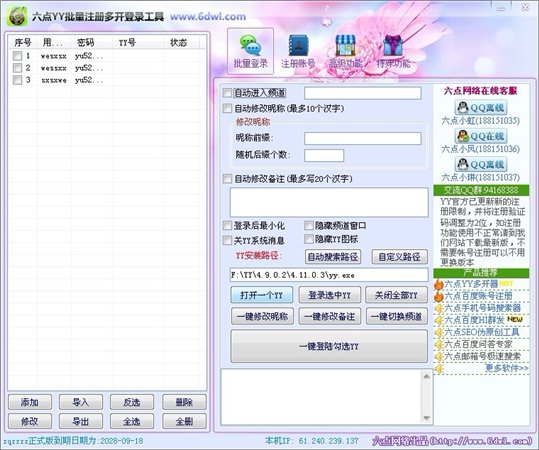This screenshot has width=539, height=450.
Task: Click 修改 button
Action: point(30,421)
